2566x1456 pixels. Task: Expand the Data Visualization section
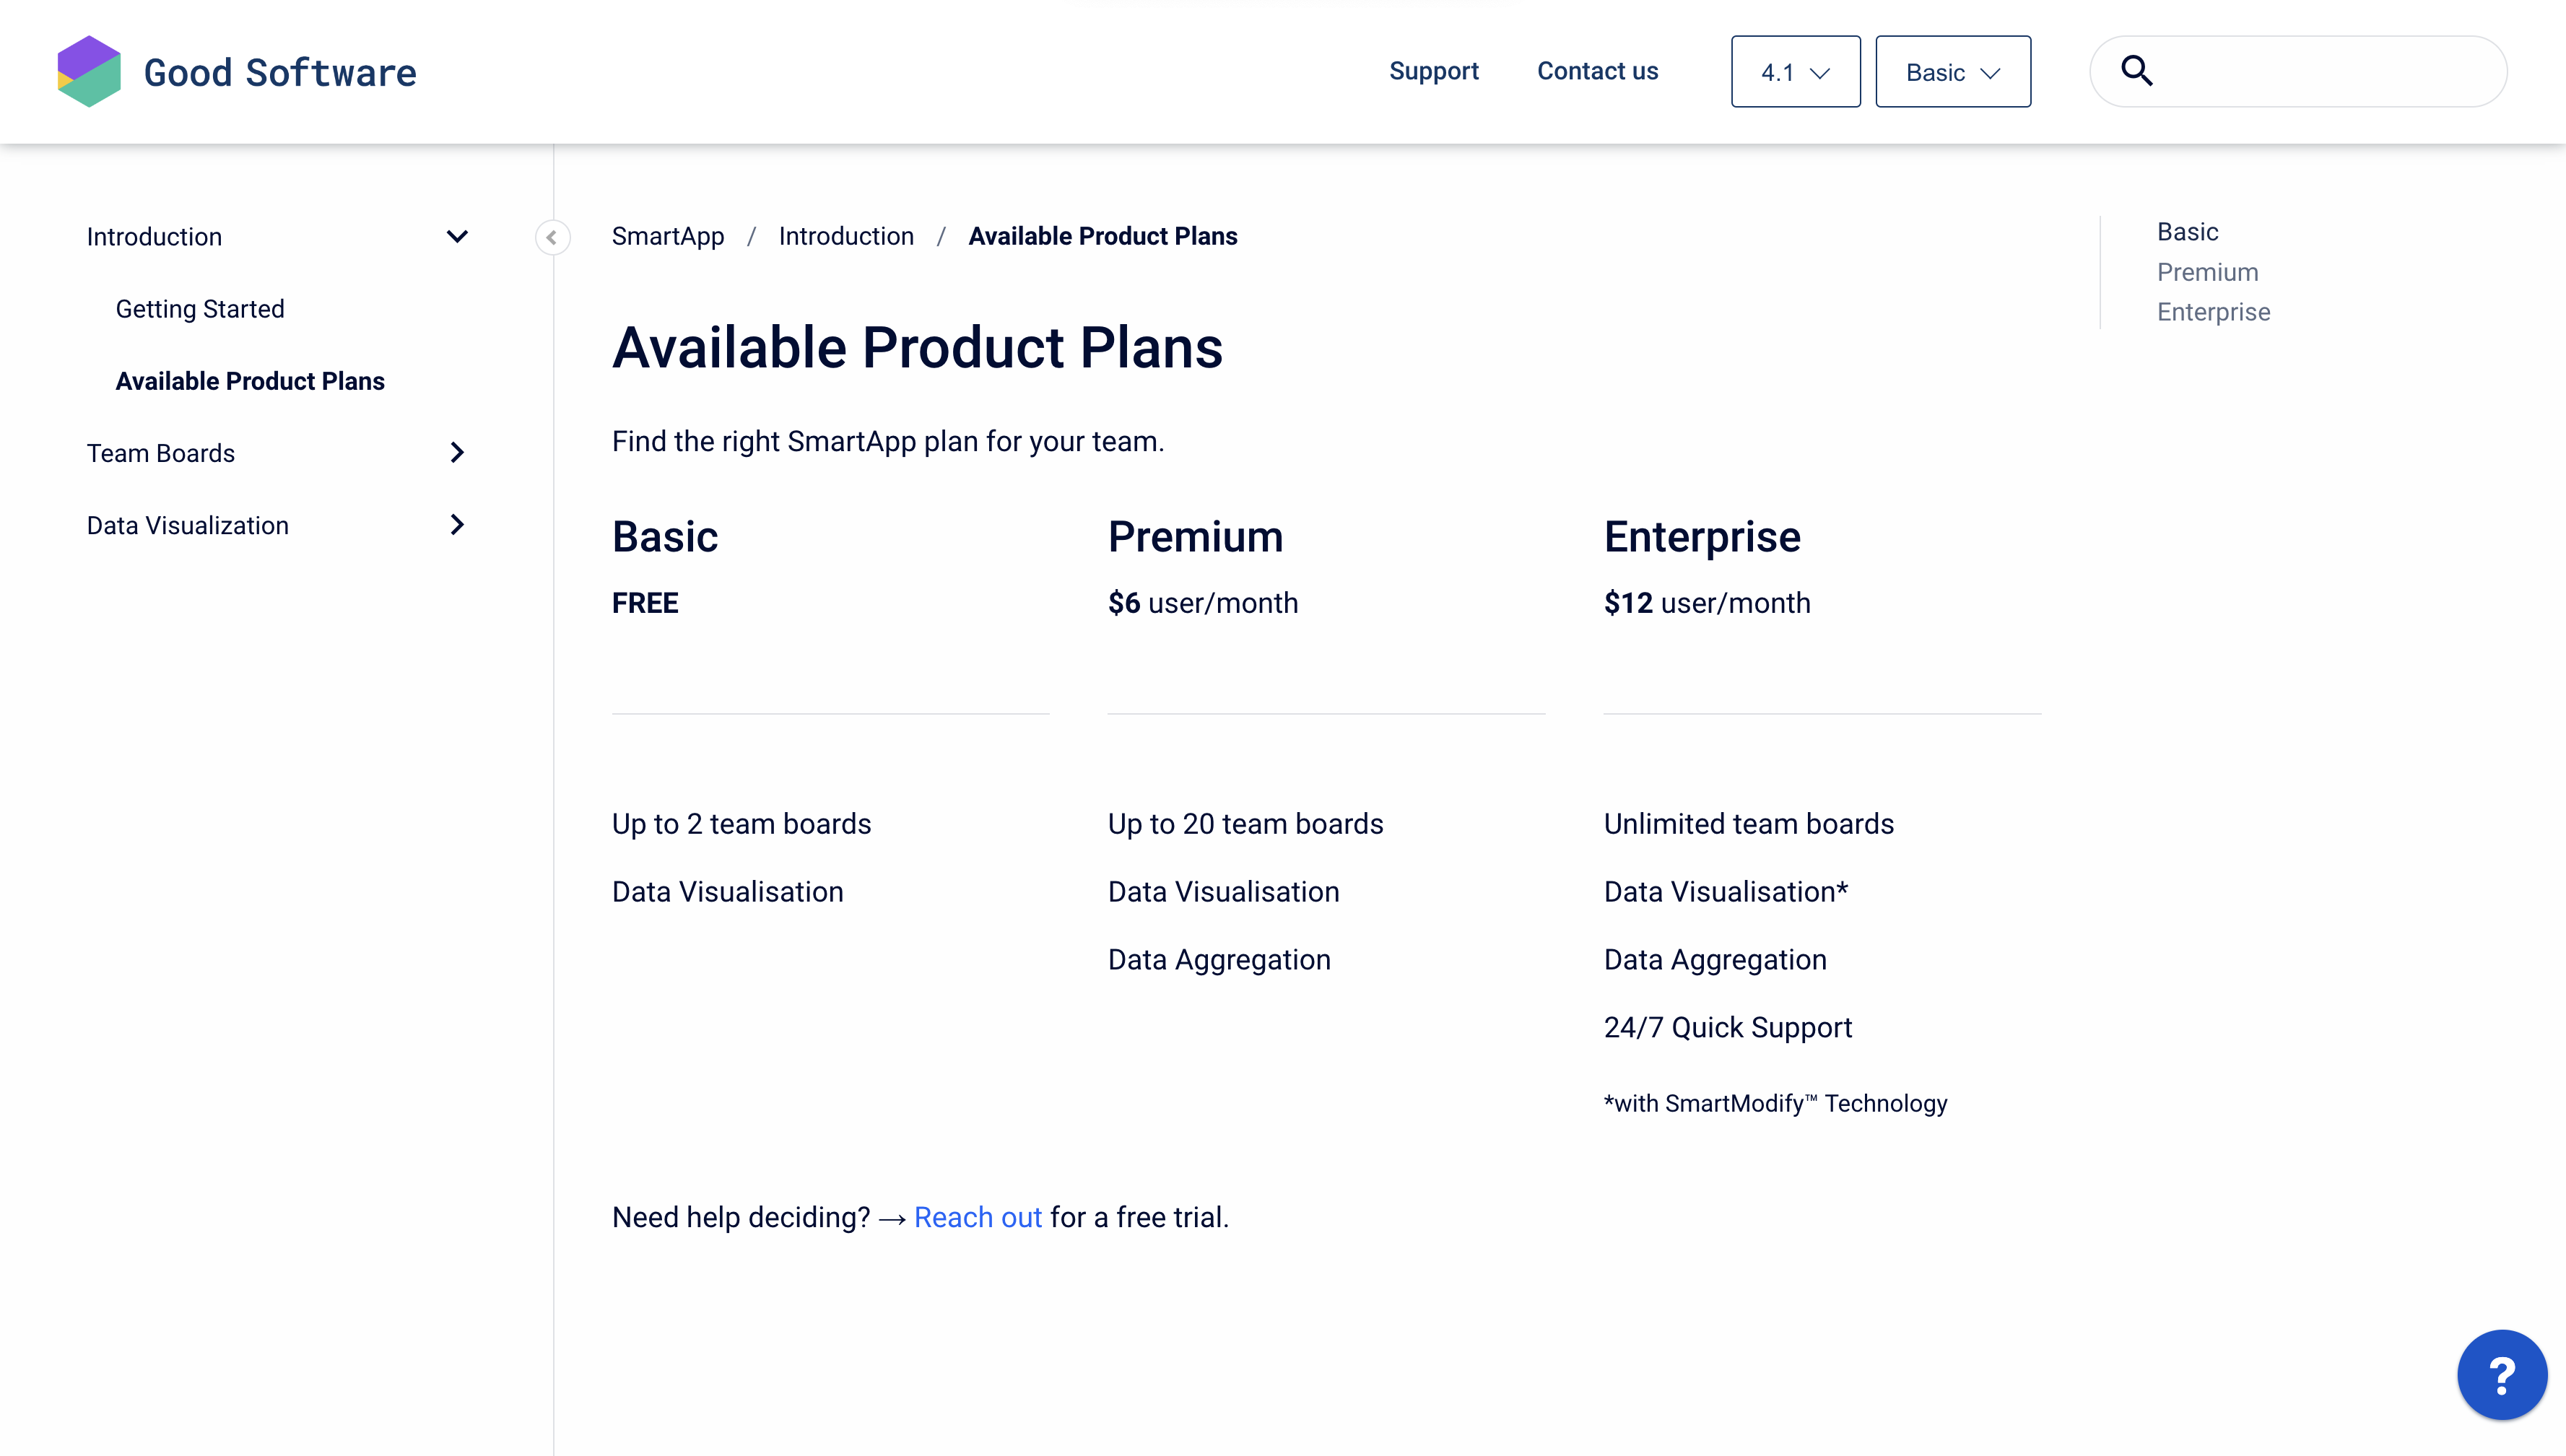(x=457, y=525)
